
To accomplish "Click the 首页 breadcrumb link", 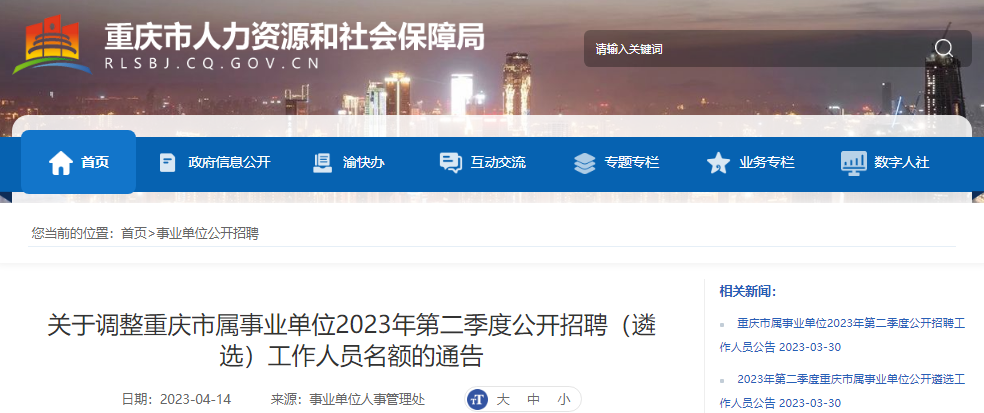I will coord(134,233).
